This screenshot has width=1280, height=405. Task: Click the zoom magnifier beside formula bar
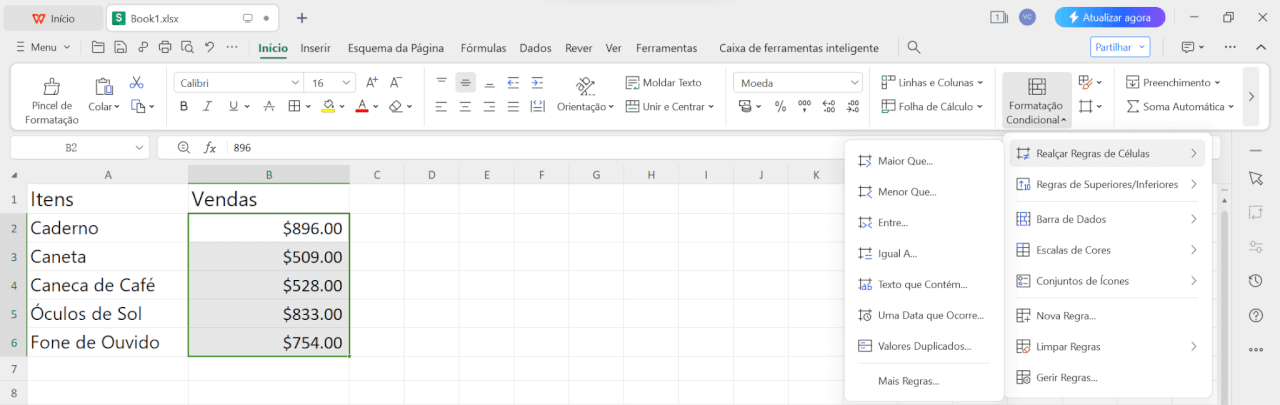coord(183,147)
